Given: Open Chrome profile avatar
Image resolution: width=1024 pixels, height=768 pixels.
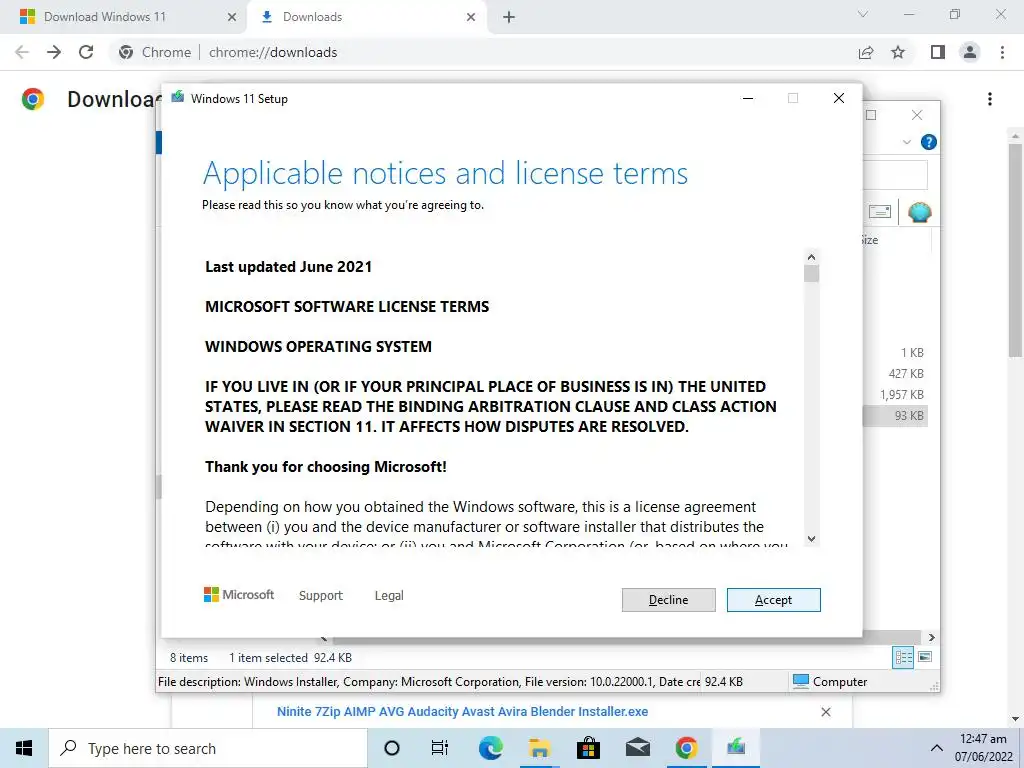Looking at the screenshot, I should pos(970,52).
